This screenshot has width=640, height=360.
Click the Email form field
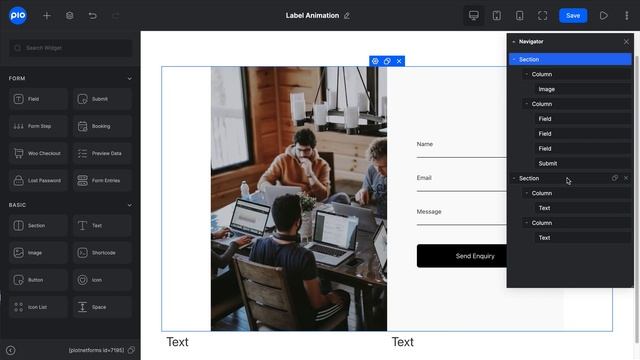461,181
